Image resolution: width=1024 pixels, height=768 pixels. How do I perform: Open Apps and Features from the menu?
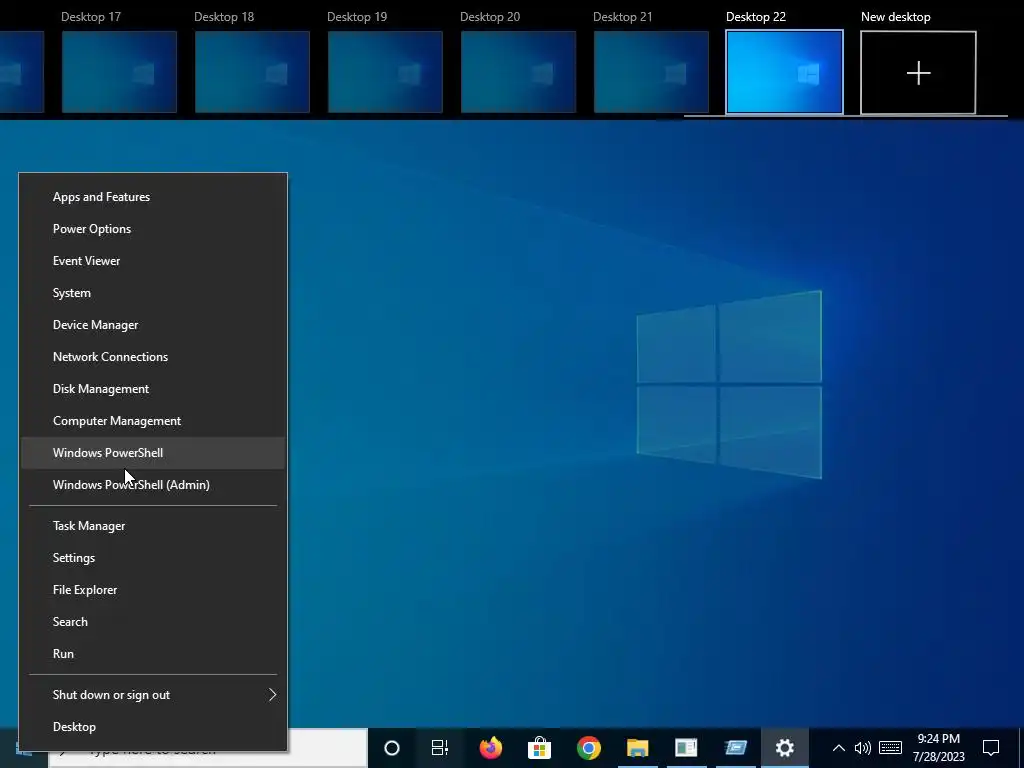(x=153, y=197)
